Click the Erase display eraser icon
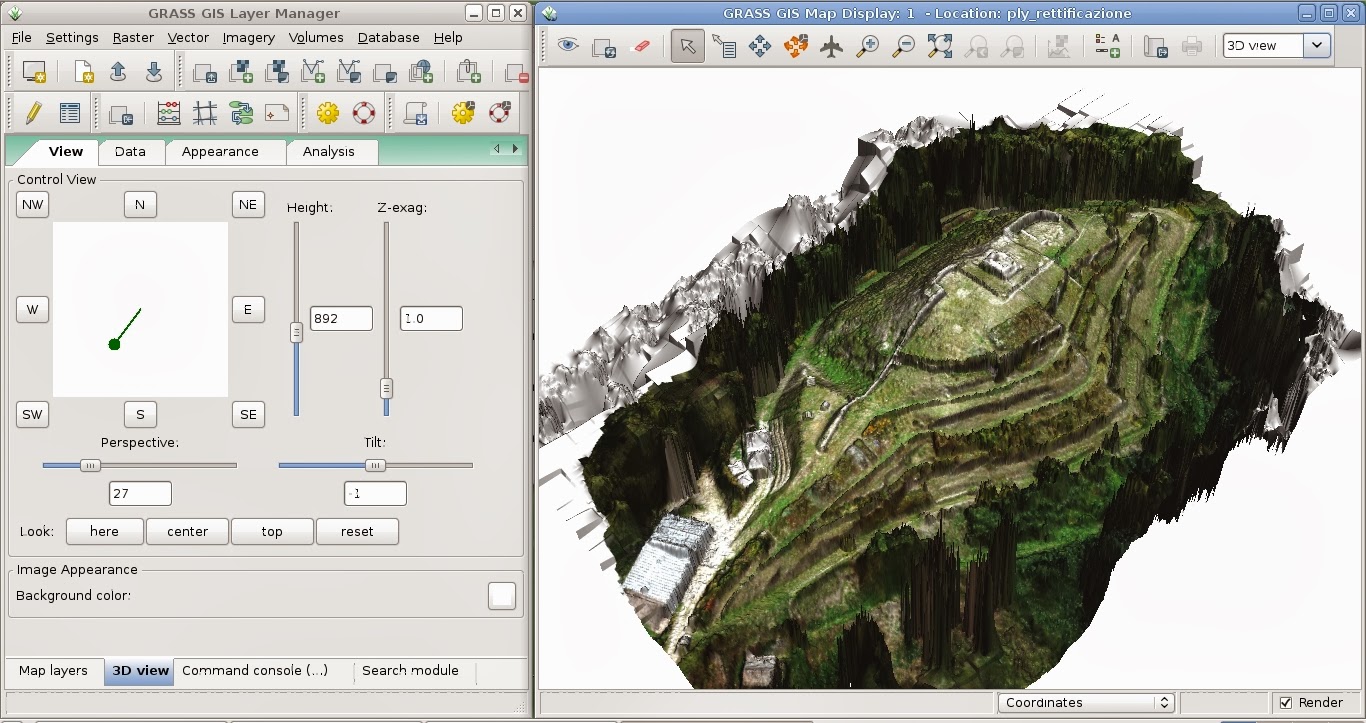 click(641, 46)
